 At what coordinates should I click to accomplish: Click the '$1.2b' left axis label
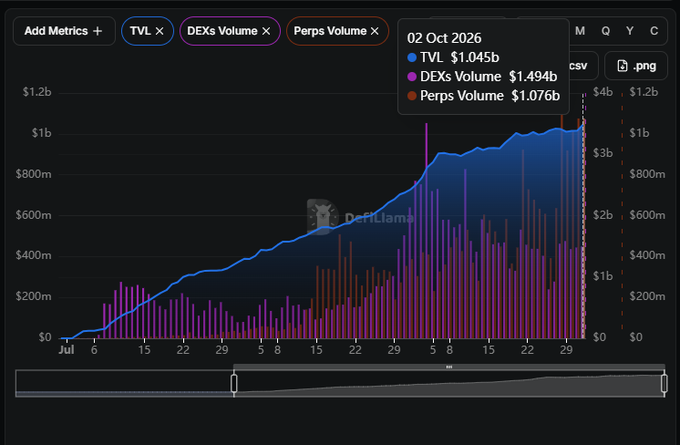pyautogui.click(x=37, y=92)
